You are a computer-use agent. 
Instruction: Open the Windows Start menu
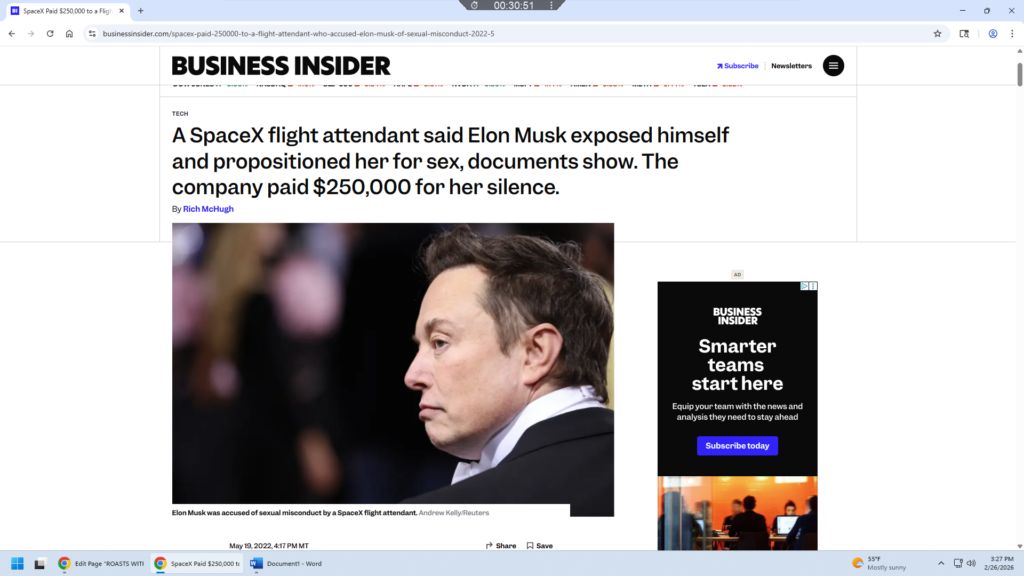(18, 563)
